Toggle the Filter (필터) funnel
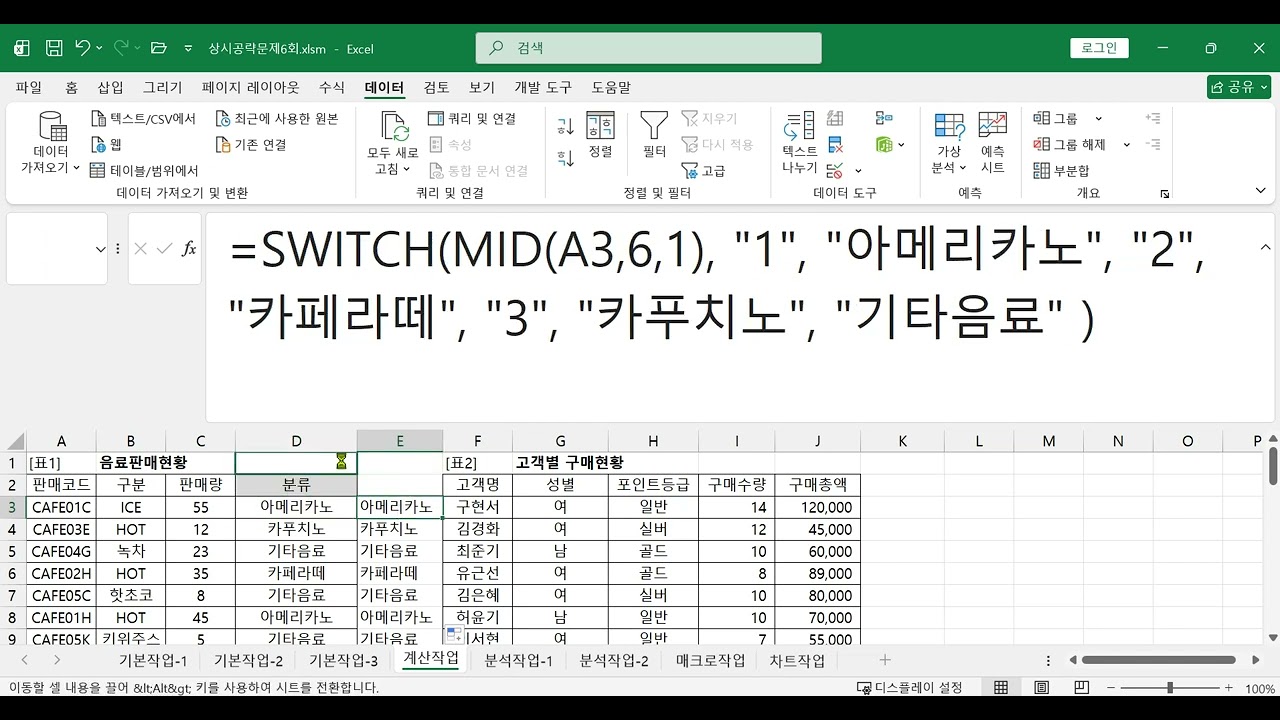Viewport: 1280px width, 720px height. (x=654, y=135)
